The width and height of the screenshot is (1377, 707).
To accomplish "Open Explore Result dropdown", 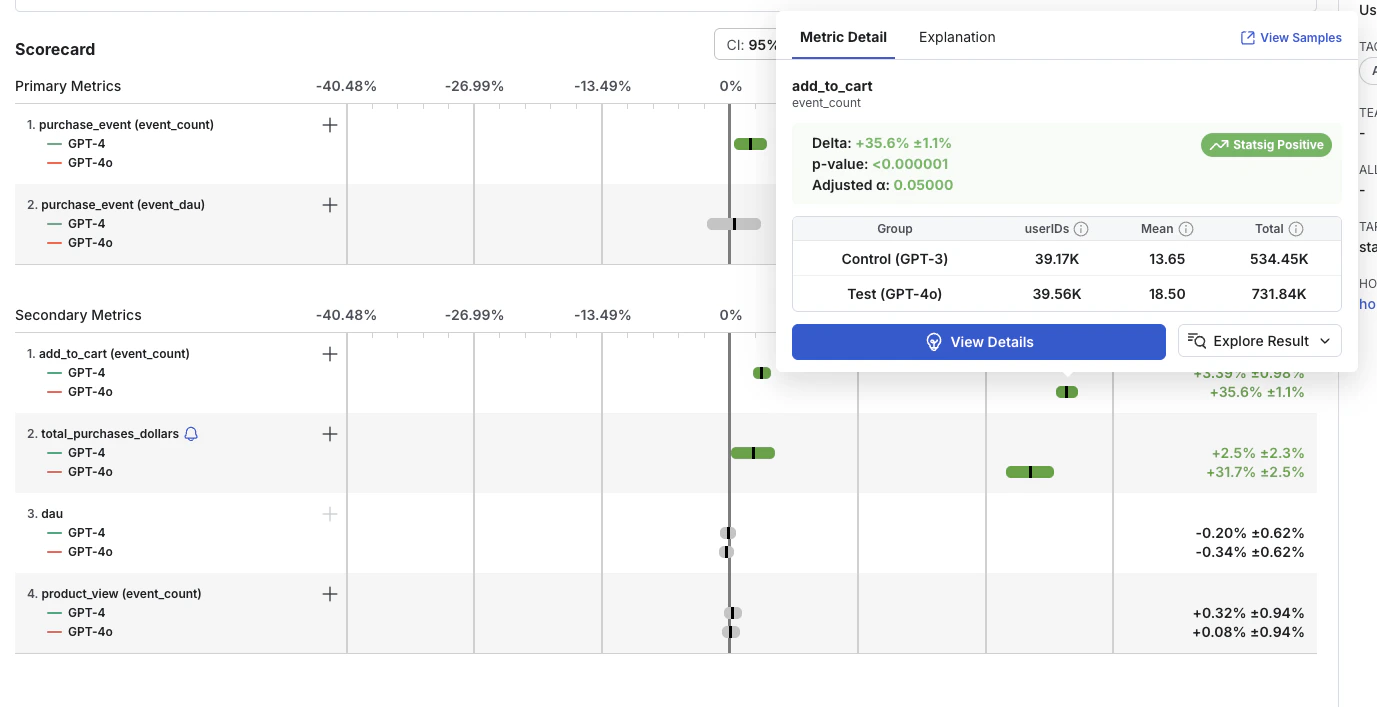I will pyautogui.click(x=1260, y=341).
